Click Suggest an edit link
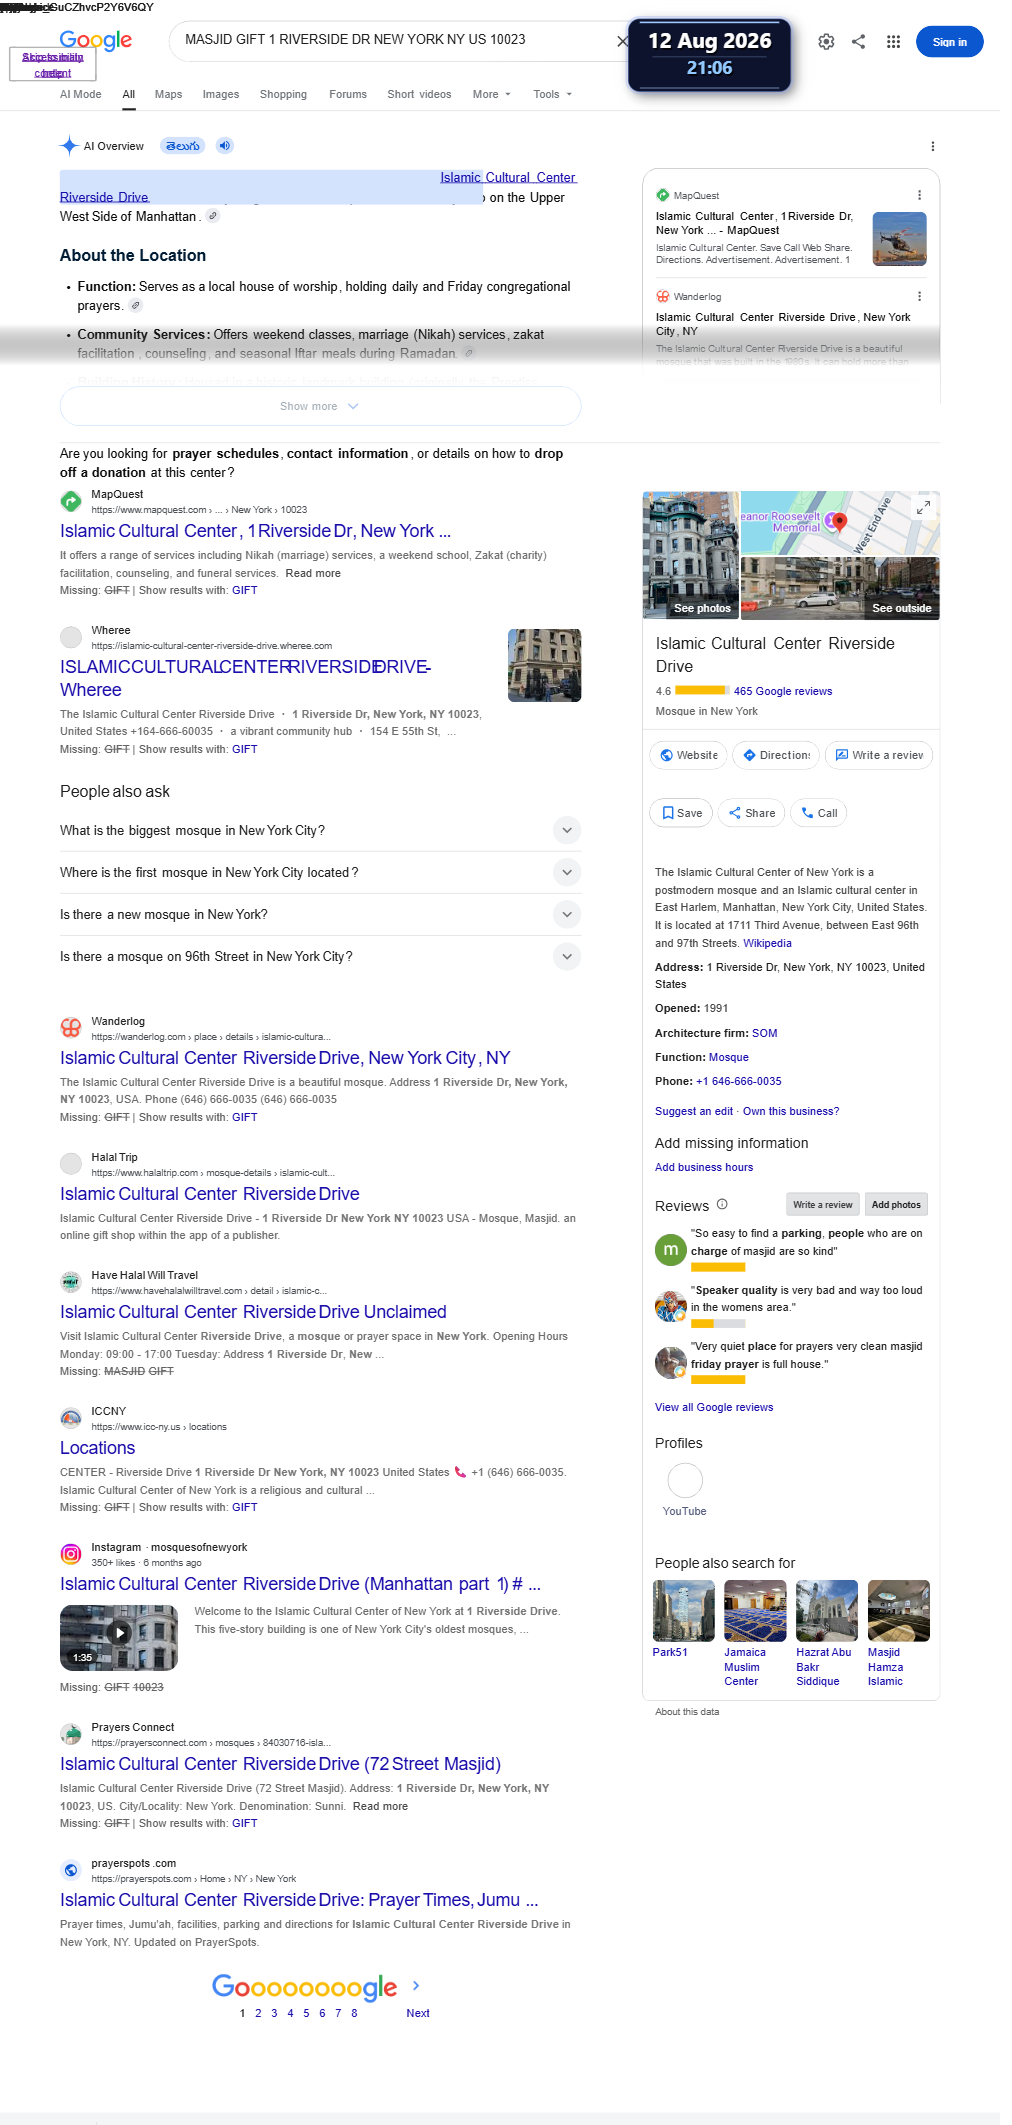1012x2125 pixels. tap(694, 1111)
